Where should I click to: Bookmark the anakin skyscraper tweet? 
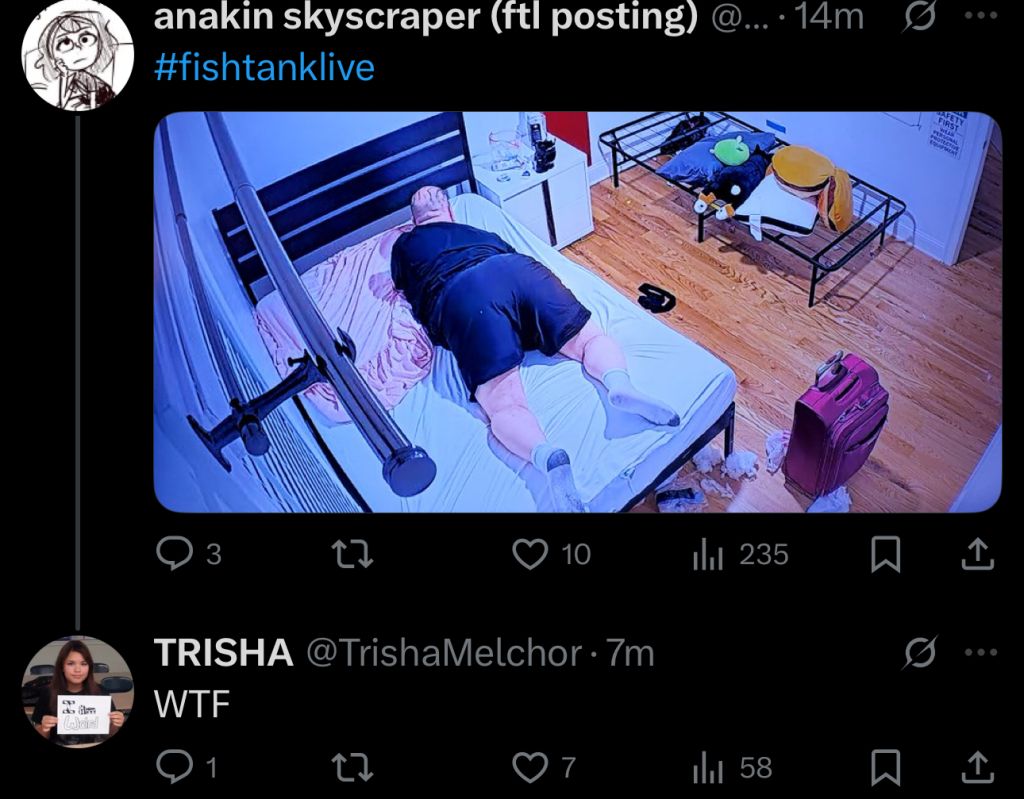click(886, 555)
